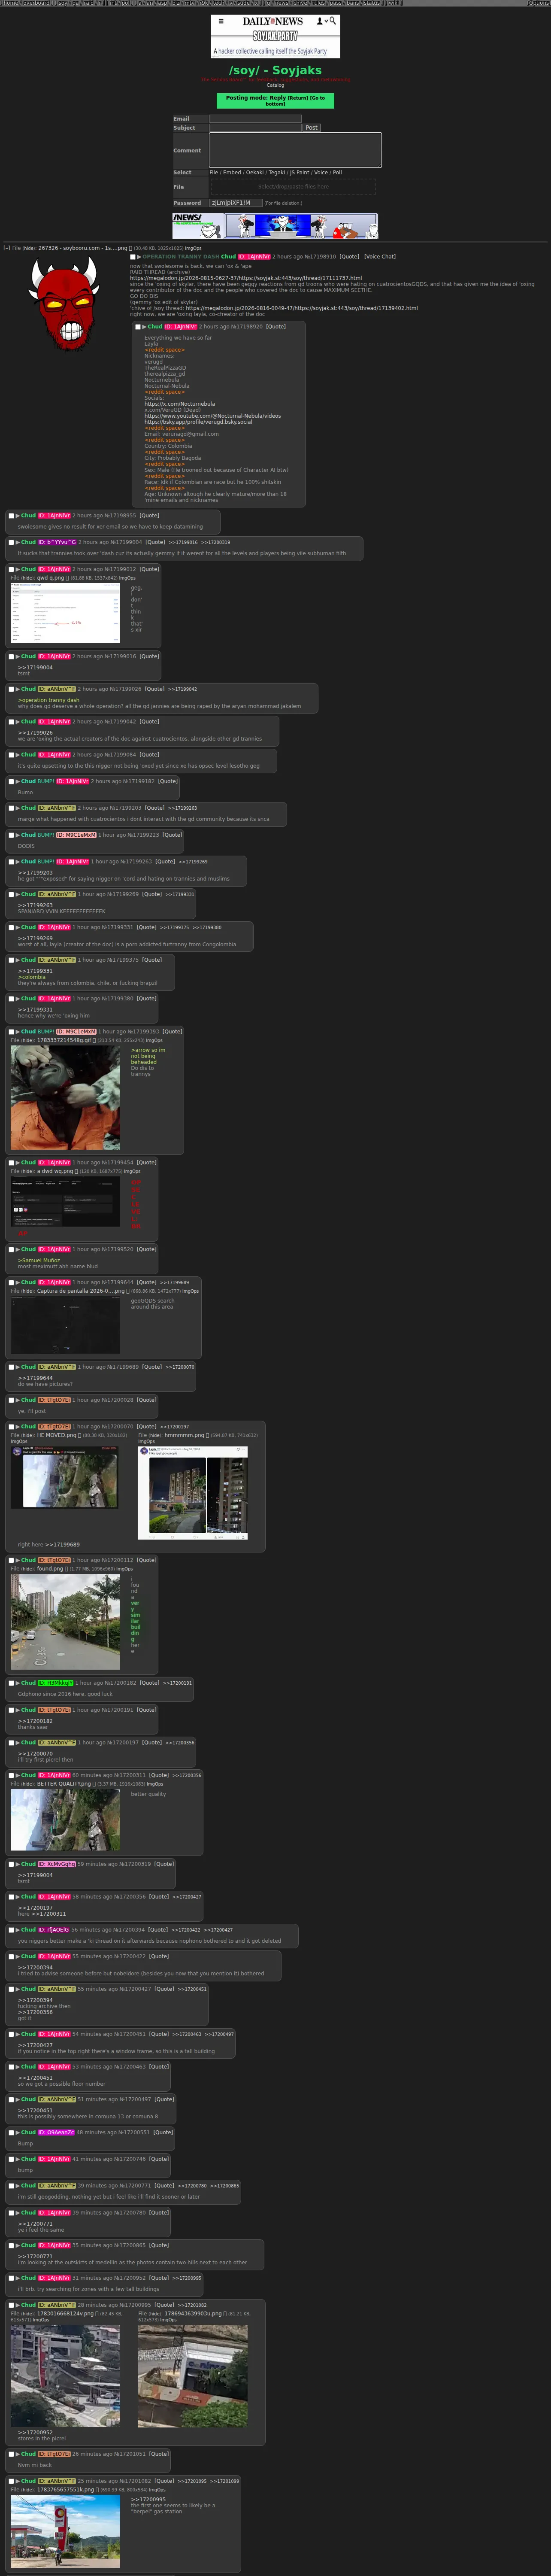Choose the JS Paint option
Viewport: 551px width, 2576px height.
(x=299, y=172)
